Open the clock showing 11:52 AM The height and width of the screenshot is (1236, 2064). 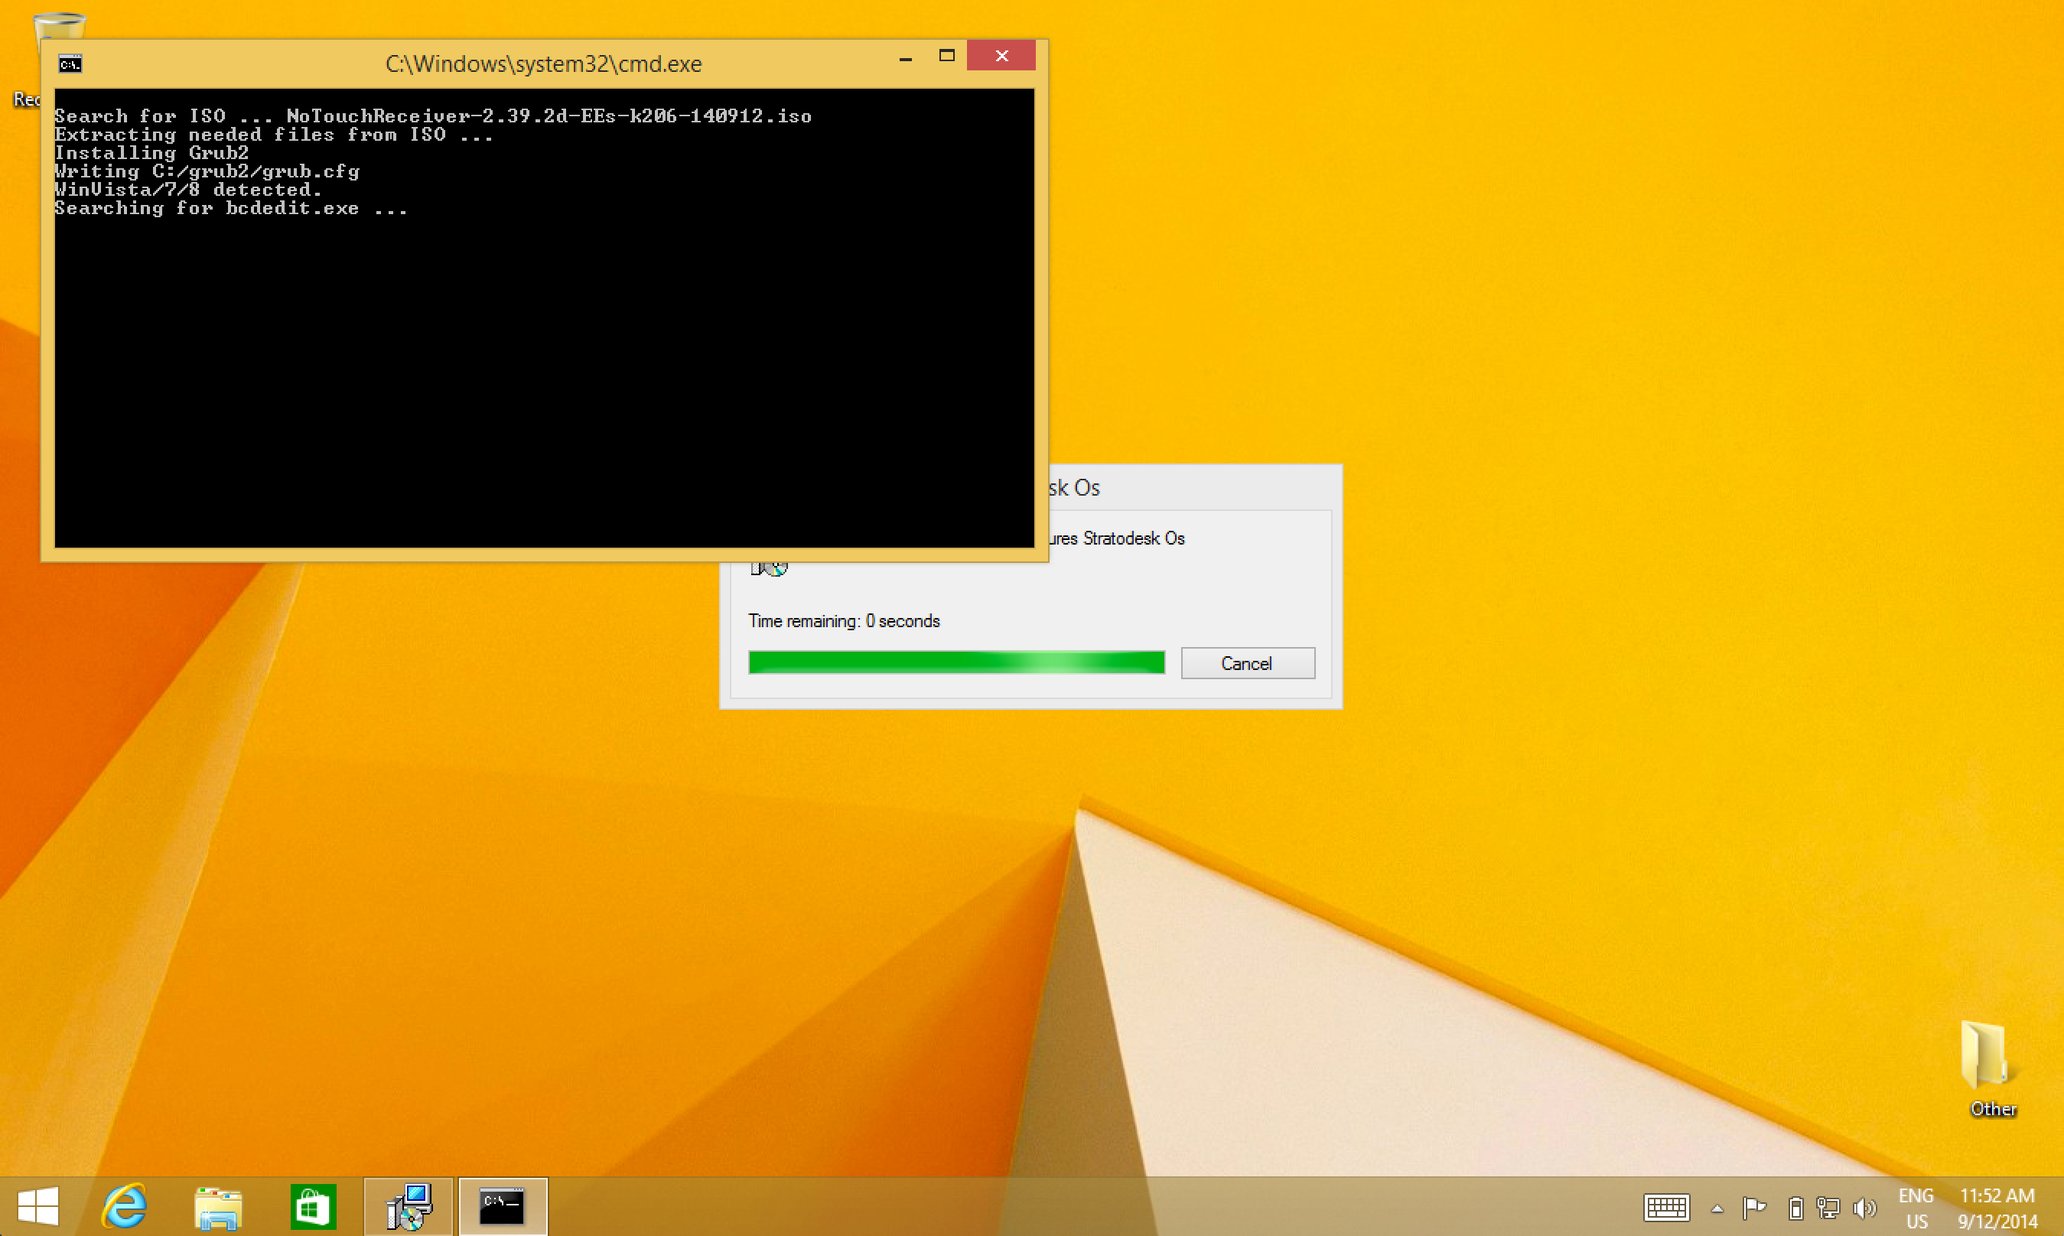tap(1997, 1208)
